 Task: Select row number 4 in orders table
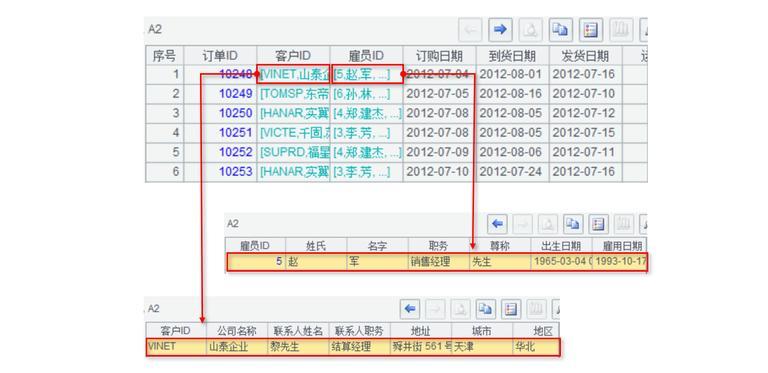(165, 133)
